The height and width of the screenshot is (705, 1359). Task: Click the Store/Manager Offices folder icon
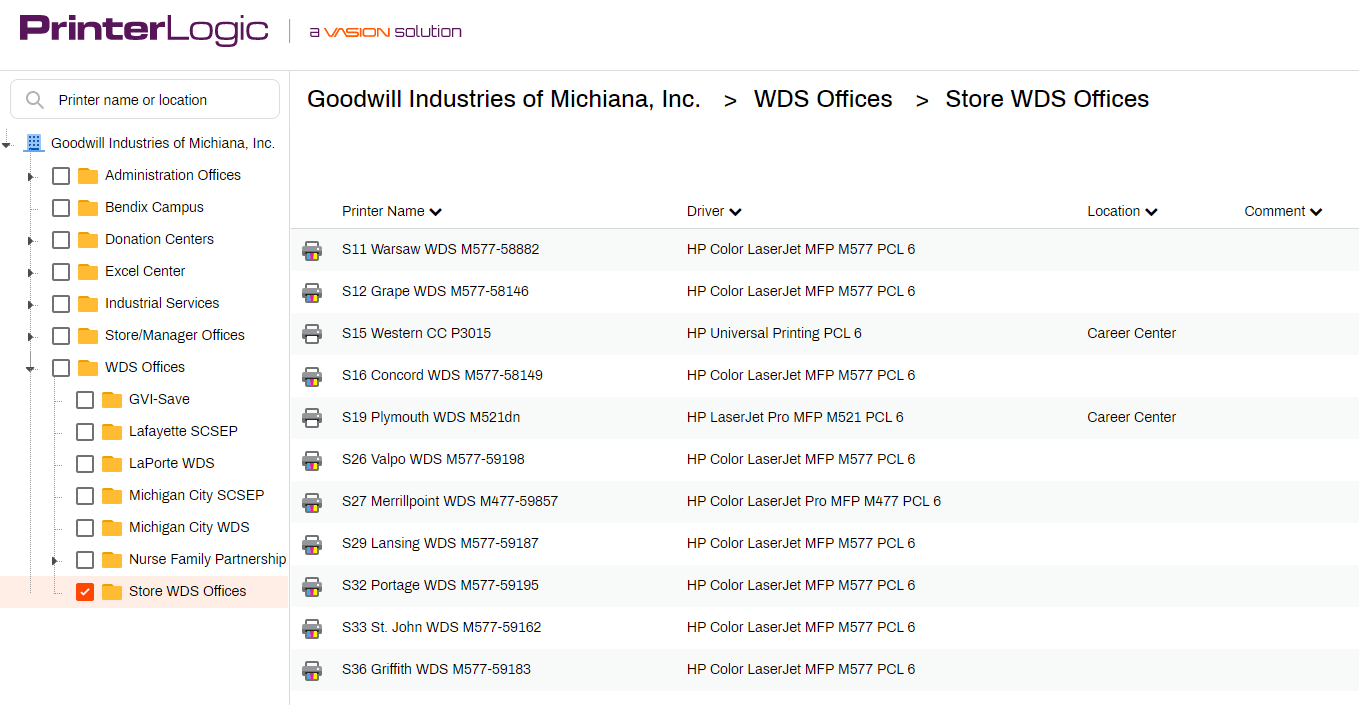point(88,336)
